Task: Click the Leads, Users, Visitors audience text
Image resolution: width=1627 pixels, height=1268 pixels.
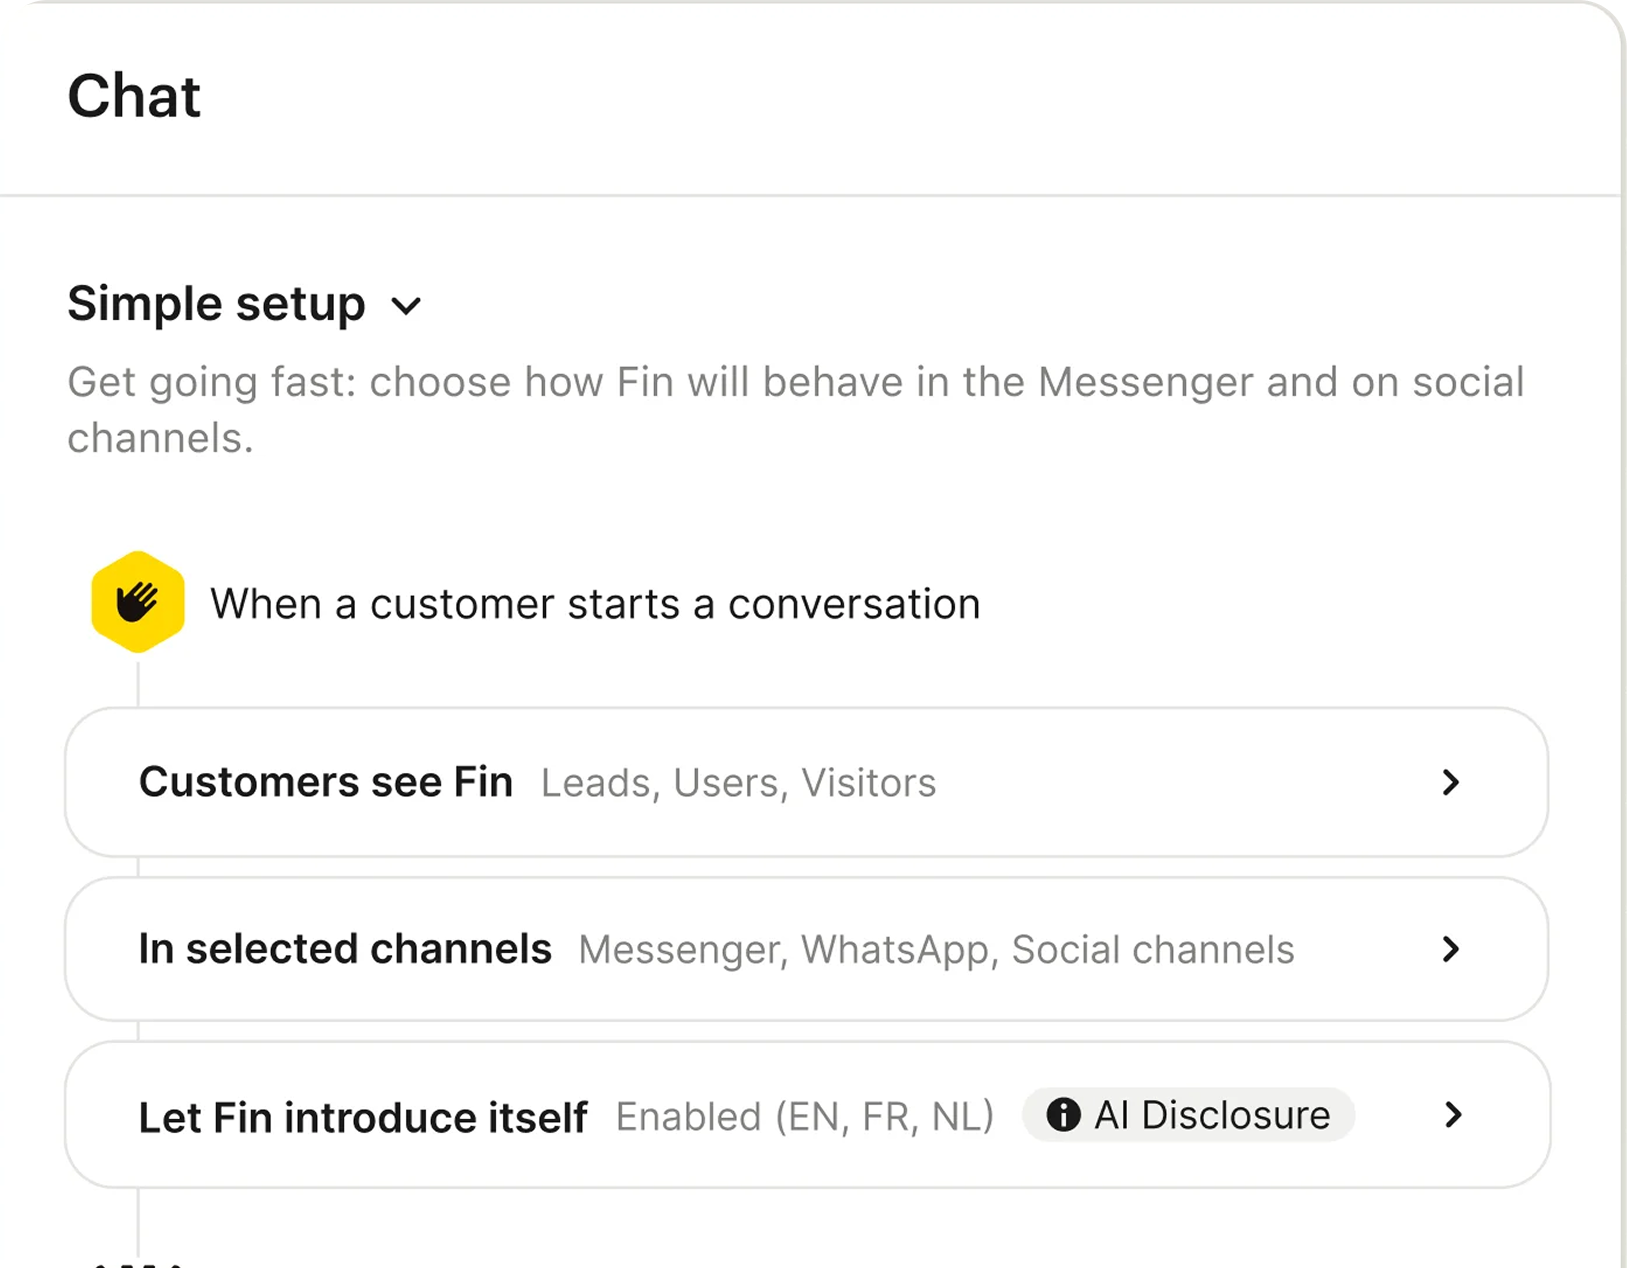Action: [739, 783]
